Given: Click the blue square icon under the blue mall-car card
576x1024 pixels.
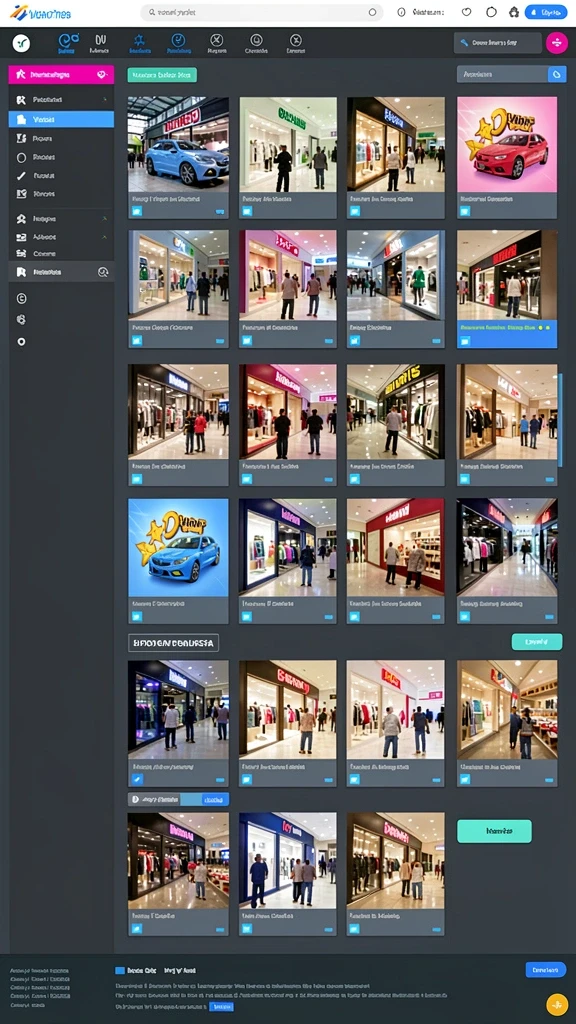Looking at the screenshot, I should (136, 211).
